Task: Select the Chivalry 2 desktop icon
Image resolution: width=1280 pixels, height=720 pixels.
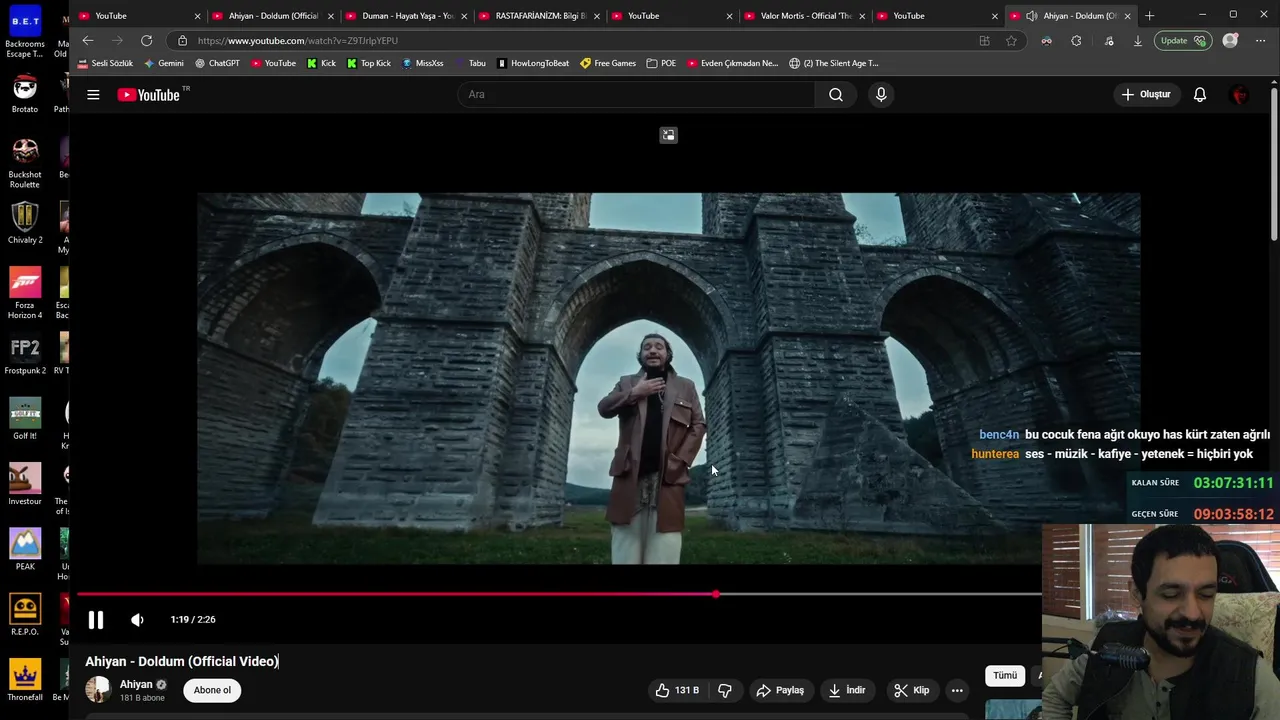Action: click(x=25, y=223)
